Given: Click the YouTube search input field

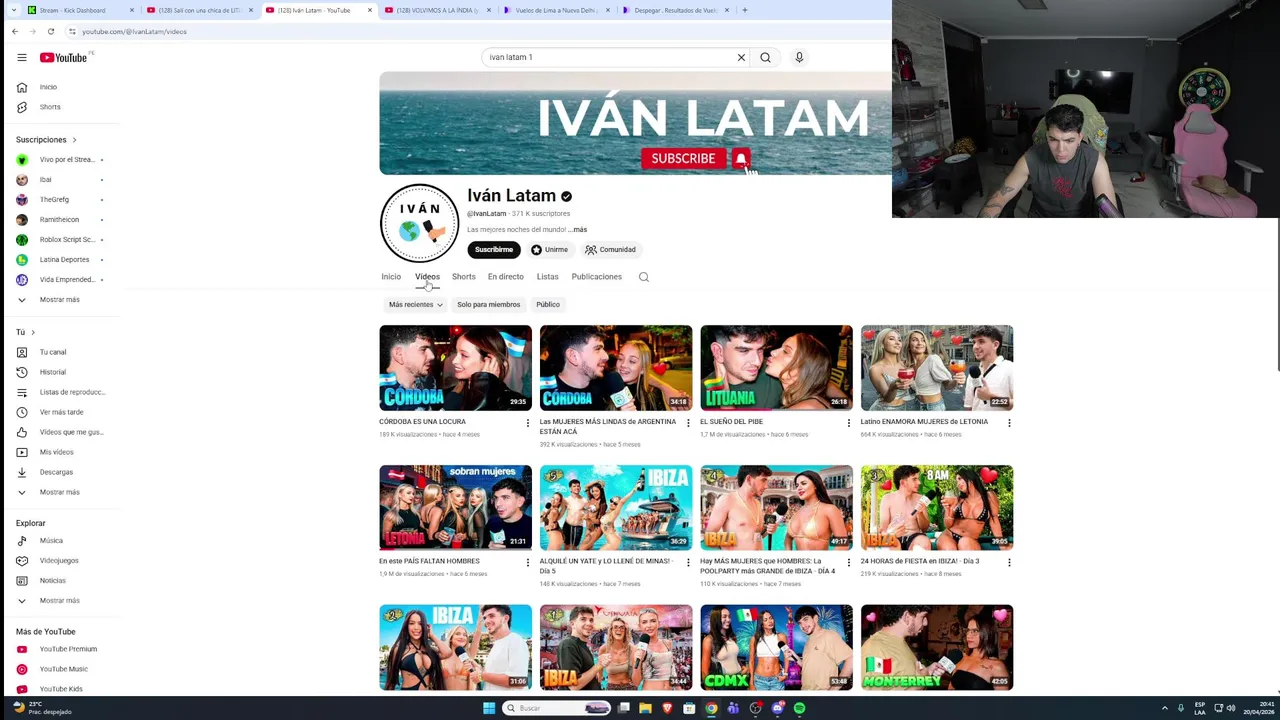Looking at the screenshot, I should point(608,57).
